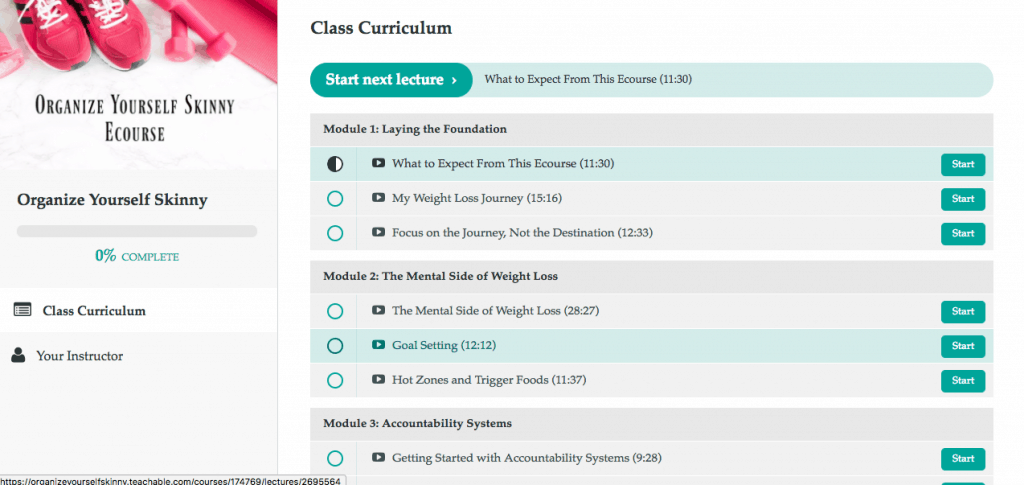1024x485 pixels.
Task: Click video icon next to Goal Setting
Action: 378,345
